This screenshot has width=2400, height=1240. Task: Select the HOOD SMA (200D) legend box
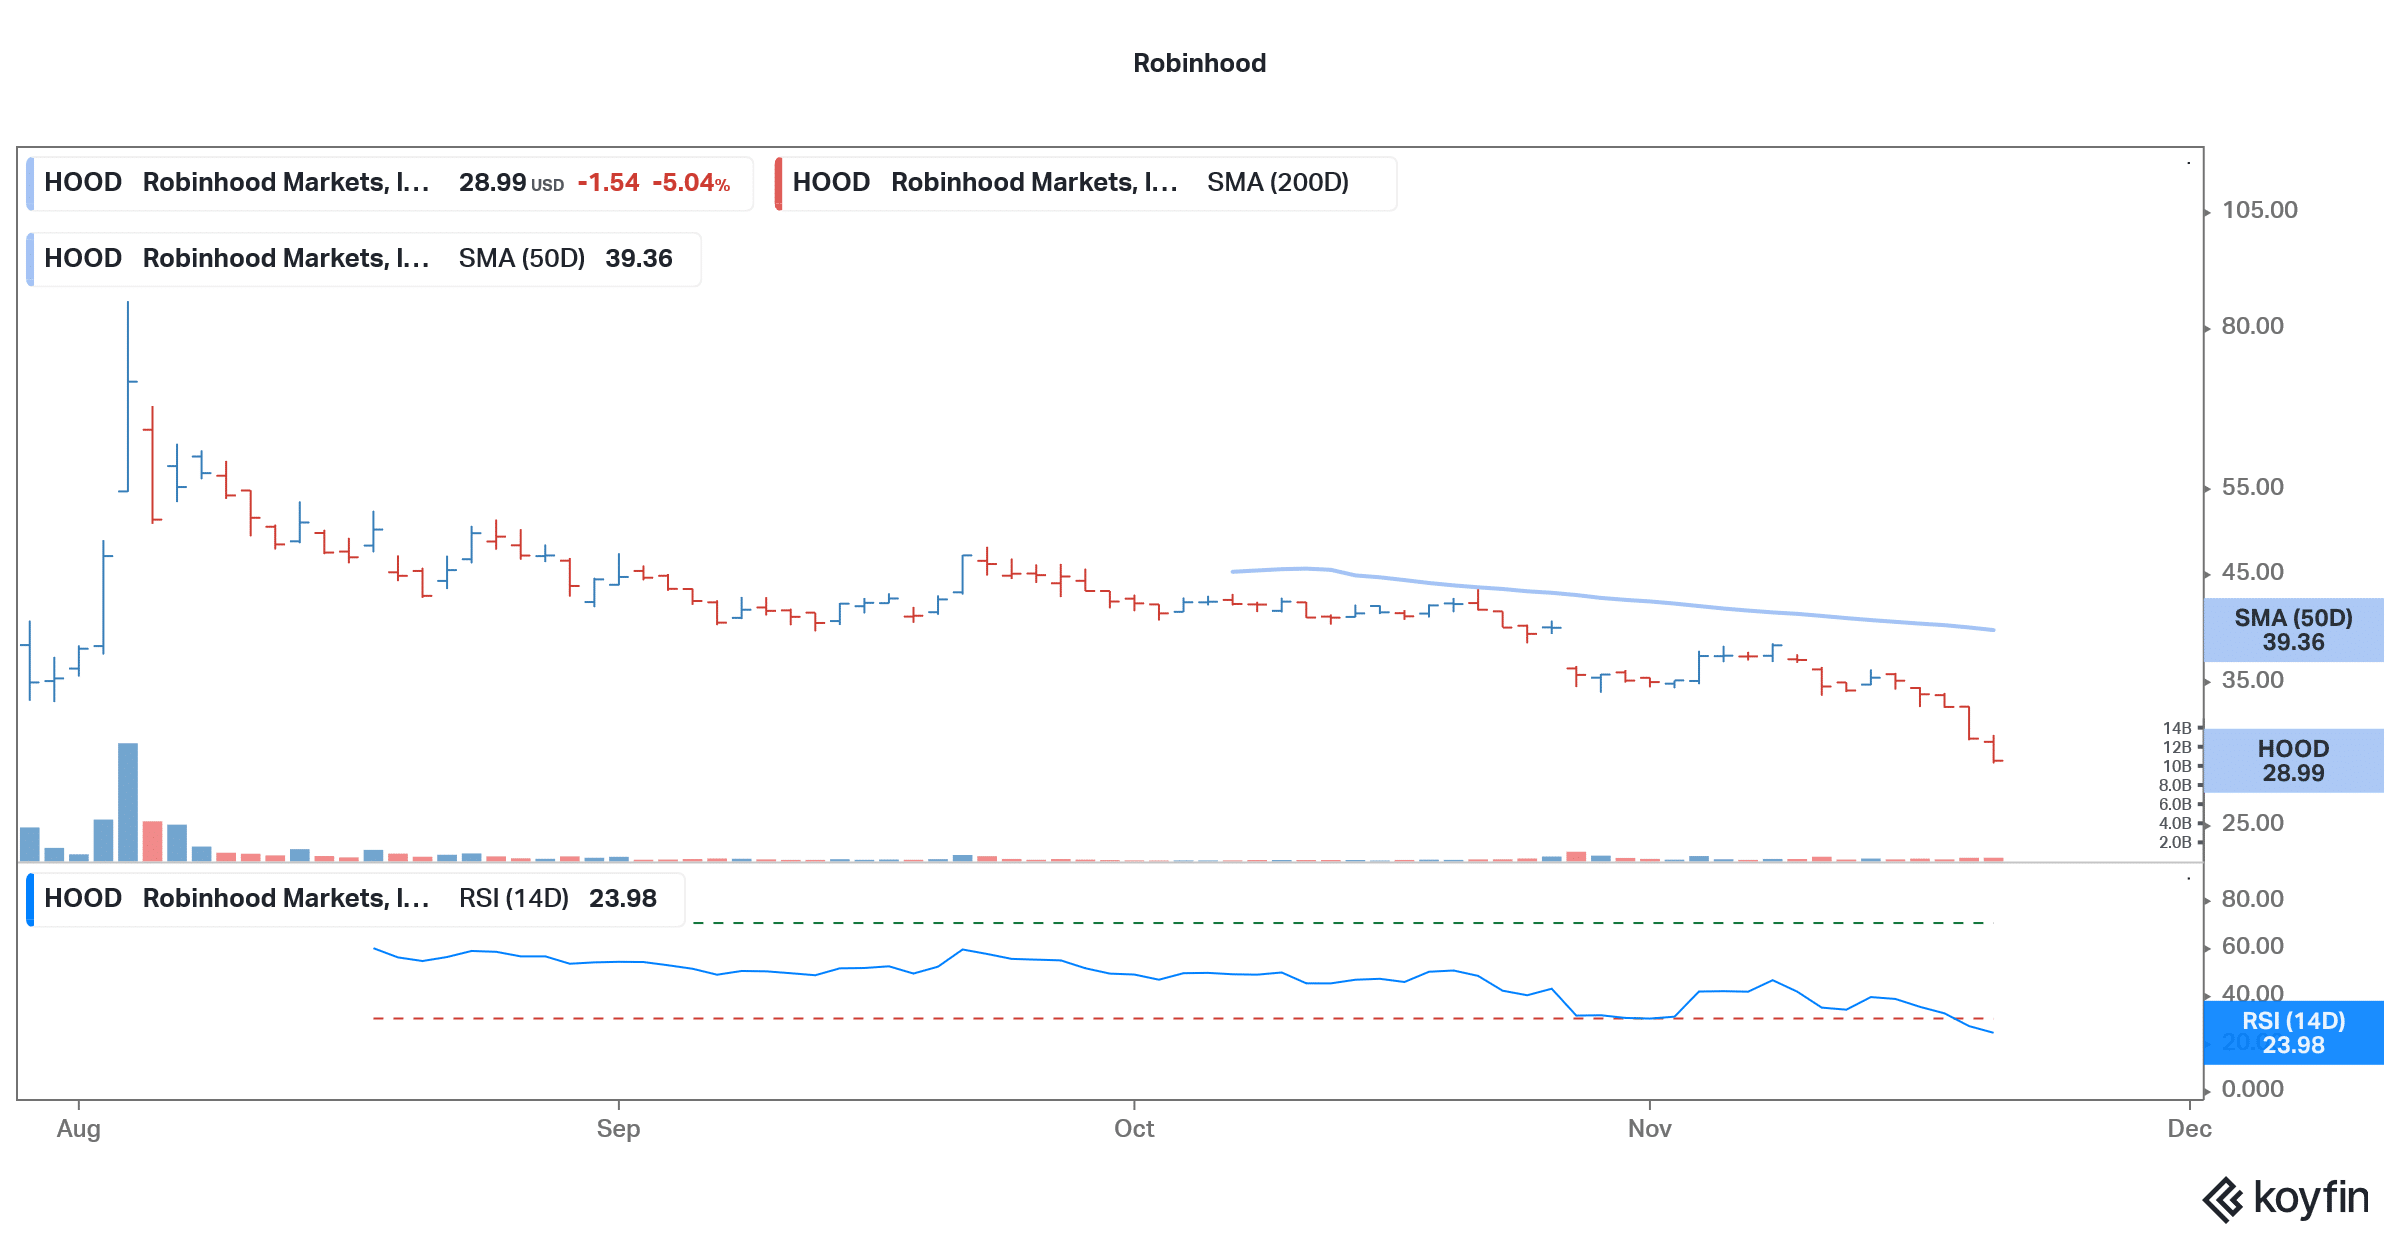[1086, 183]
